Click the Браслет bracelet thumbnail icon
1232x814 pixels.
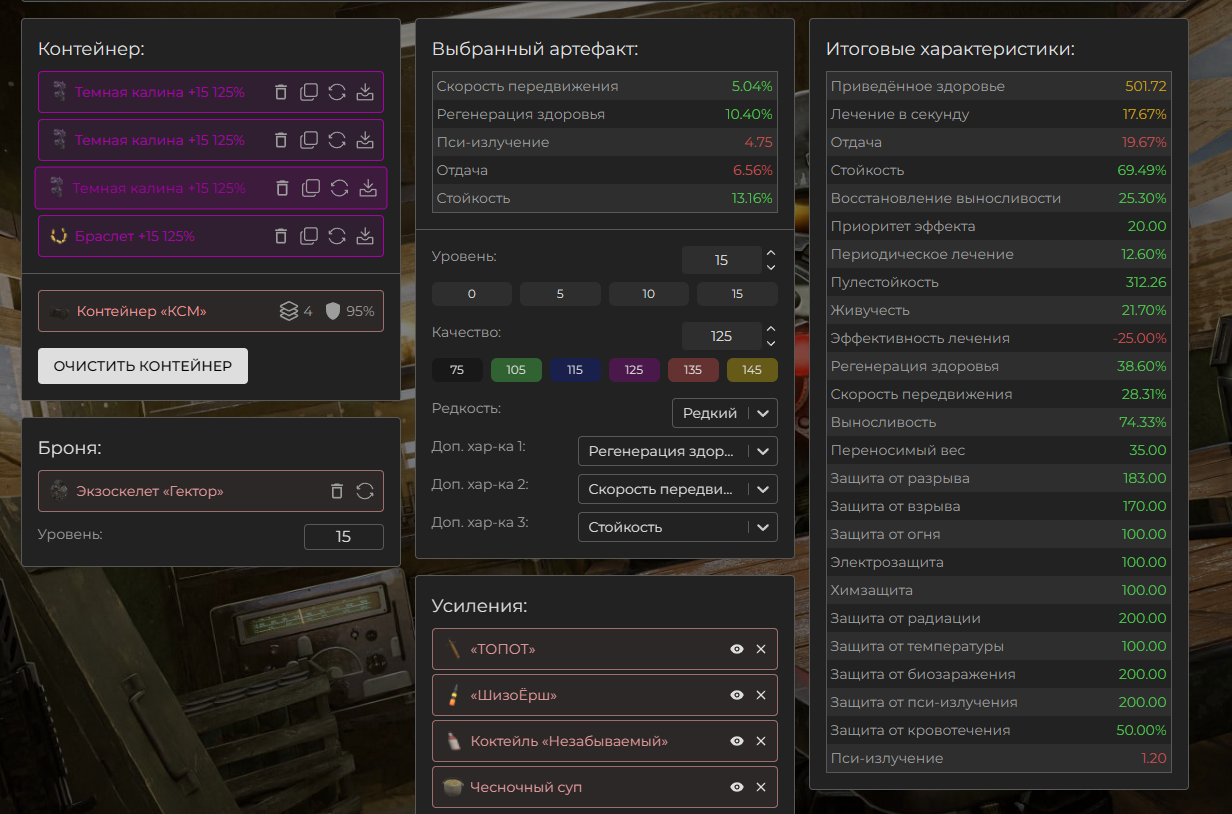click(59, 236)
